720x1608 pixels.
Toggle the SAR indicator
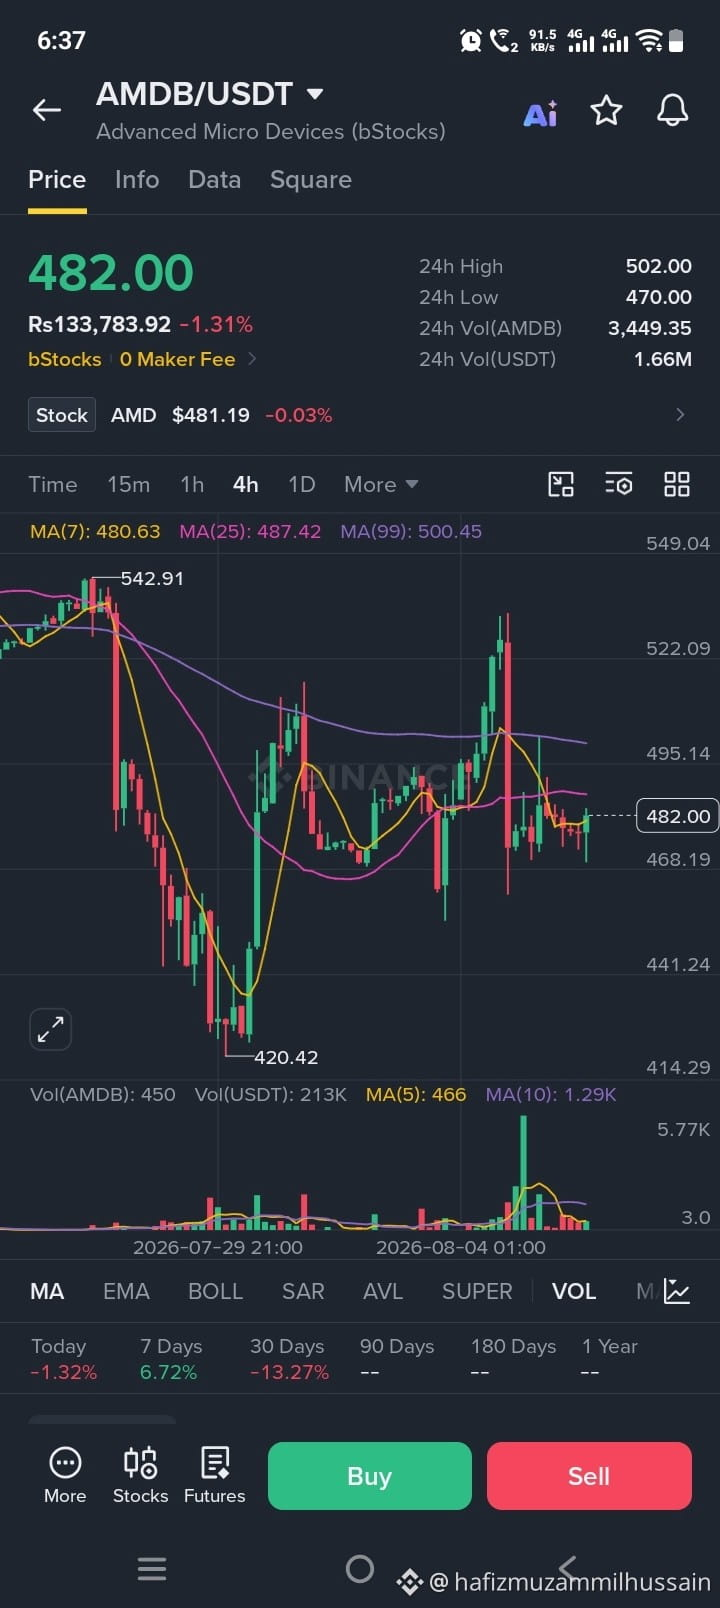(303, 1291)
